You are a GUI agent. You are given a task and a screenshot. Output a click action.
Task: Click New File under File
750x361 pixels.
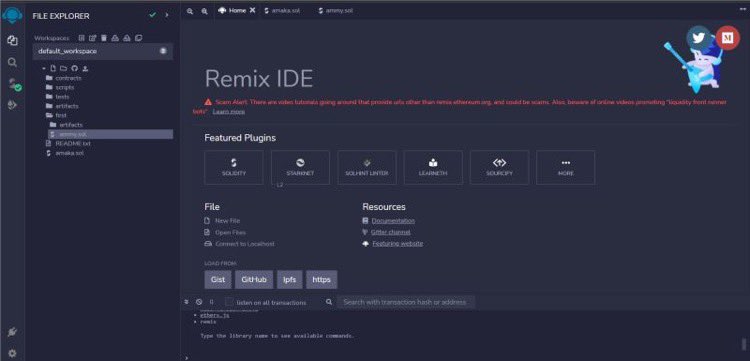click(222, 221)
